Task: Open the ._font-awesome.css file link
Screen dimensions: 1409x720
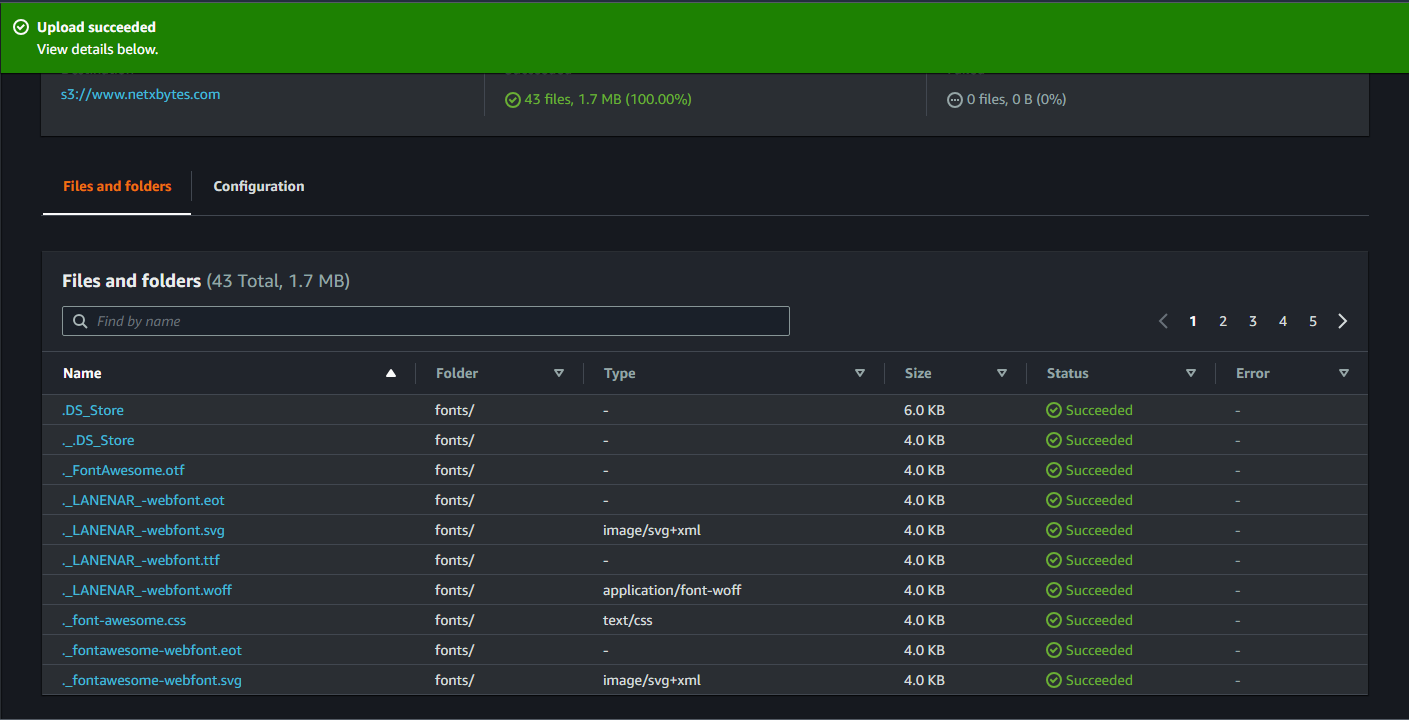Action: coord(124,620)
